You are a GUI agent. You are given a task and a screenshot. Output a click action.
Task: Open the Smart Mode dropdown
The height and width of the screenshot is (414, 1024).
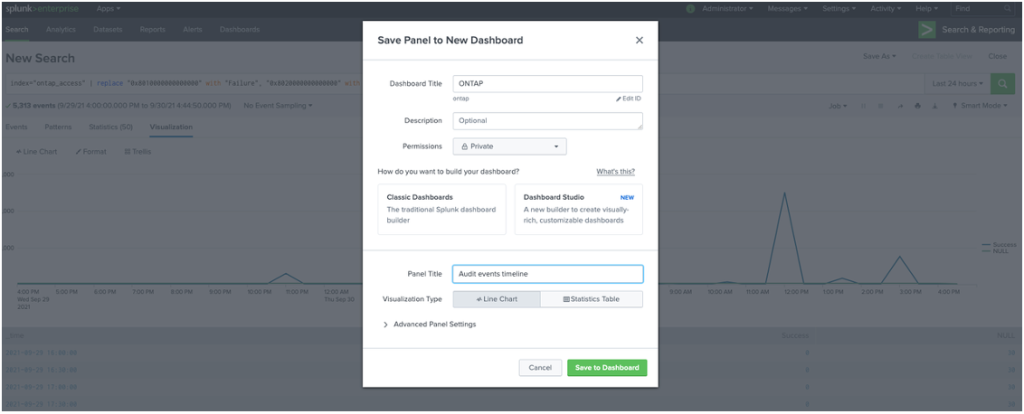(980, 106)
